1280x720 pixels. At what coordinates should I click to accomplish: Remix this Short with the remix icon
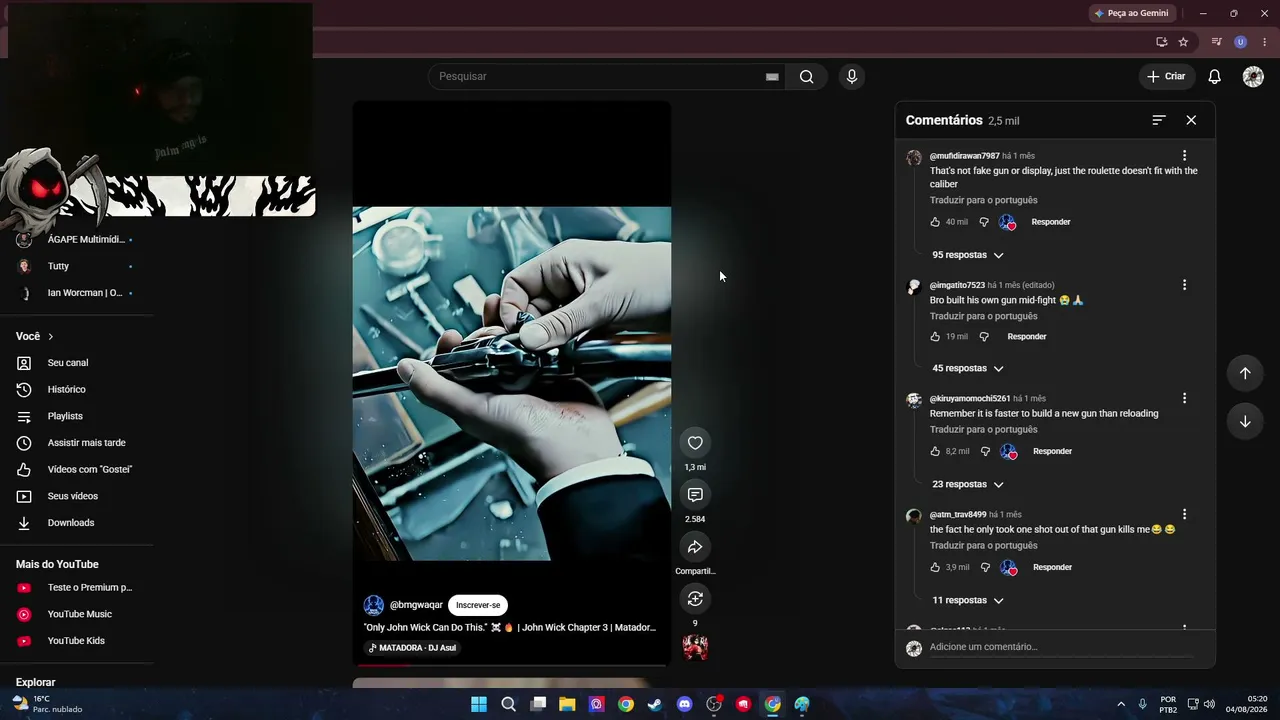695,599
